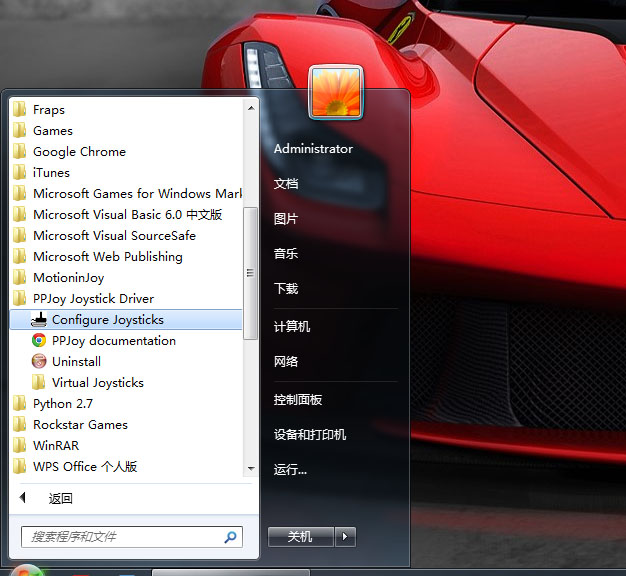Image resolution: width=626 pixels, height=576 pixels.
Task: Click the Uninstall program icon
Action: 39,362
